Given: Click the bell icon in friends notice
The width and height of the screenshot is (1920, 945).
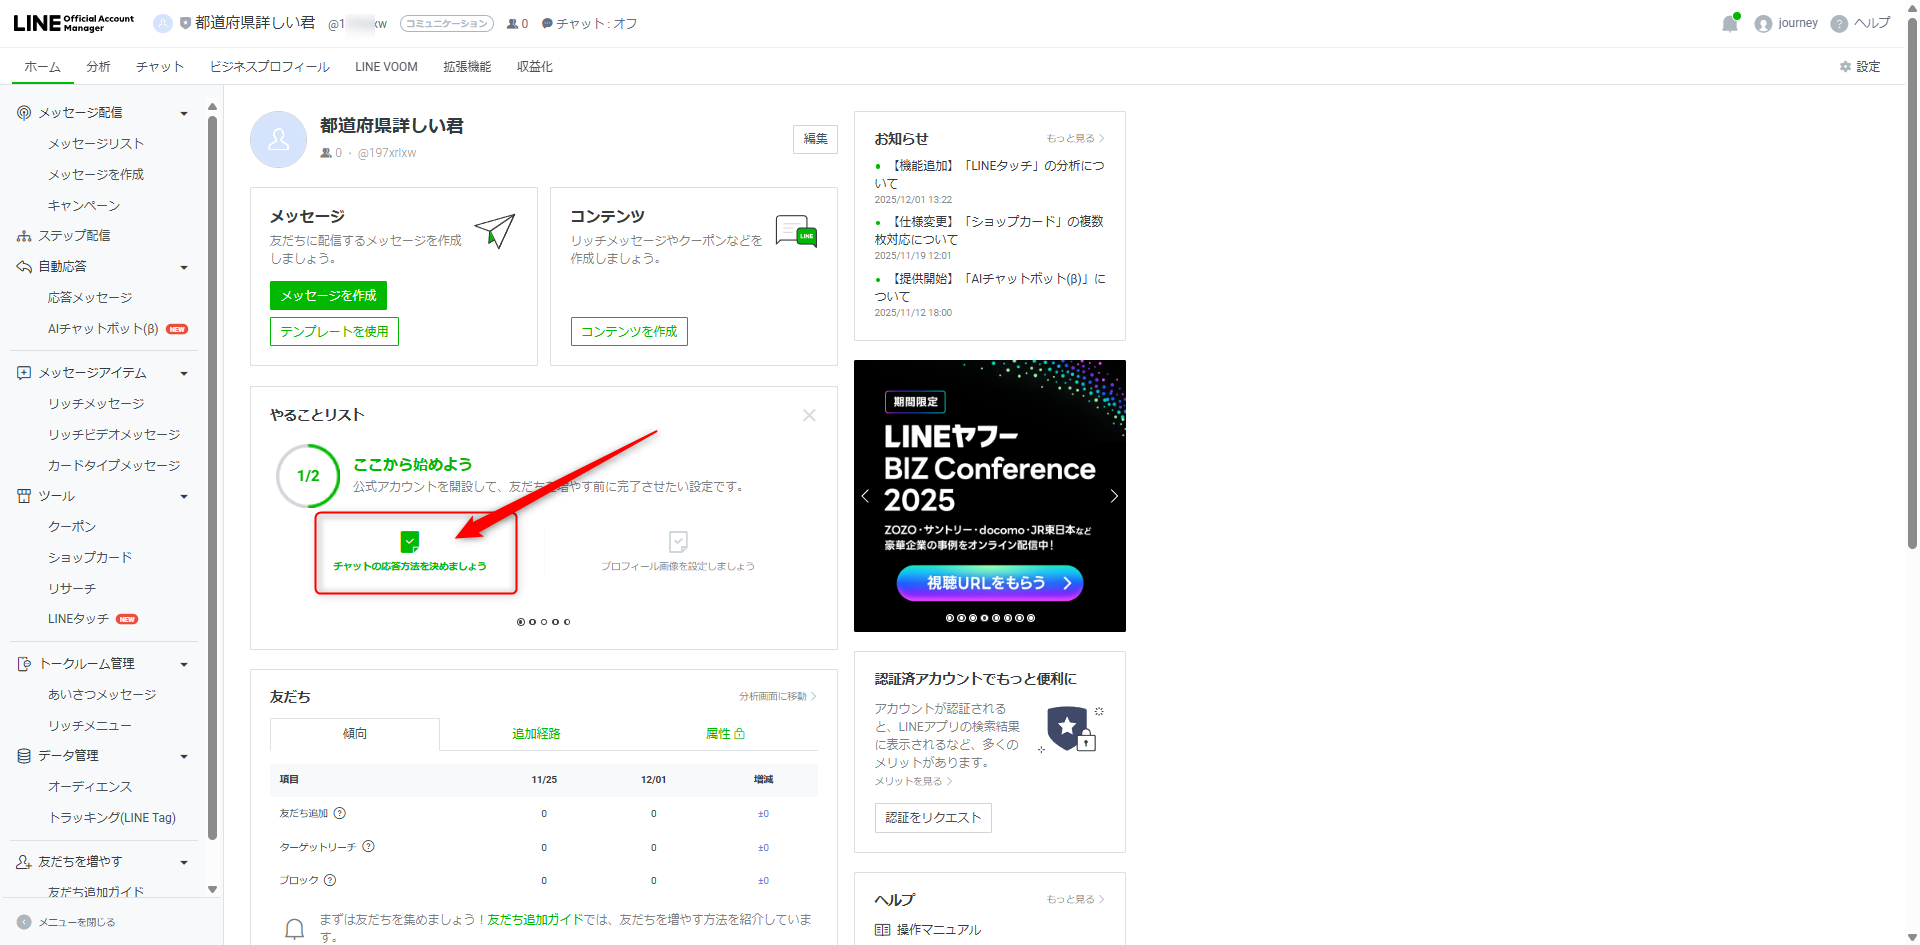Looking at the screenshot, I should click(294, 929).
